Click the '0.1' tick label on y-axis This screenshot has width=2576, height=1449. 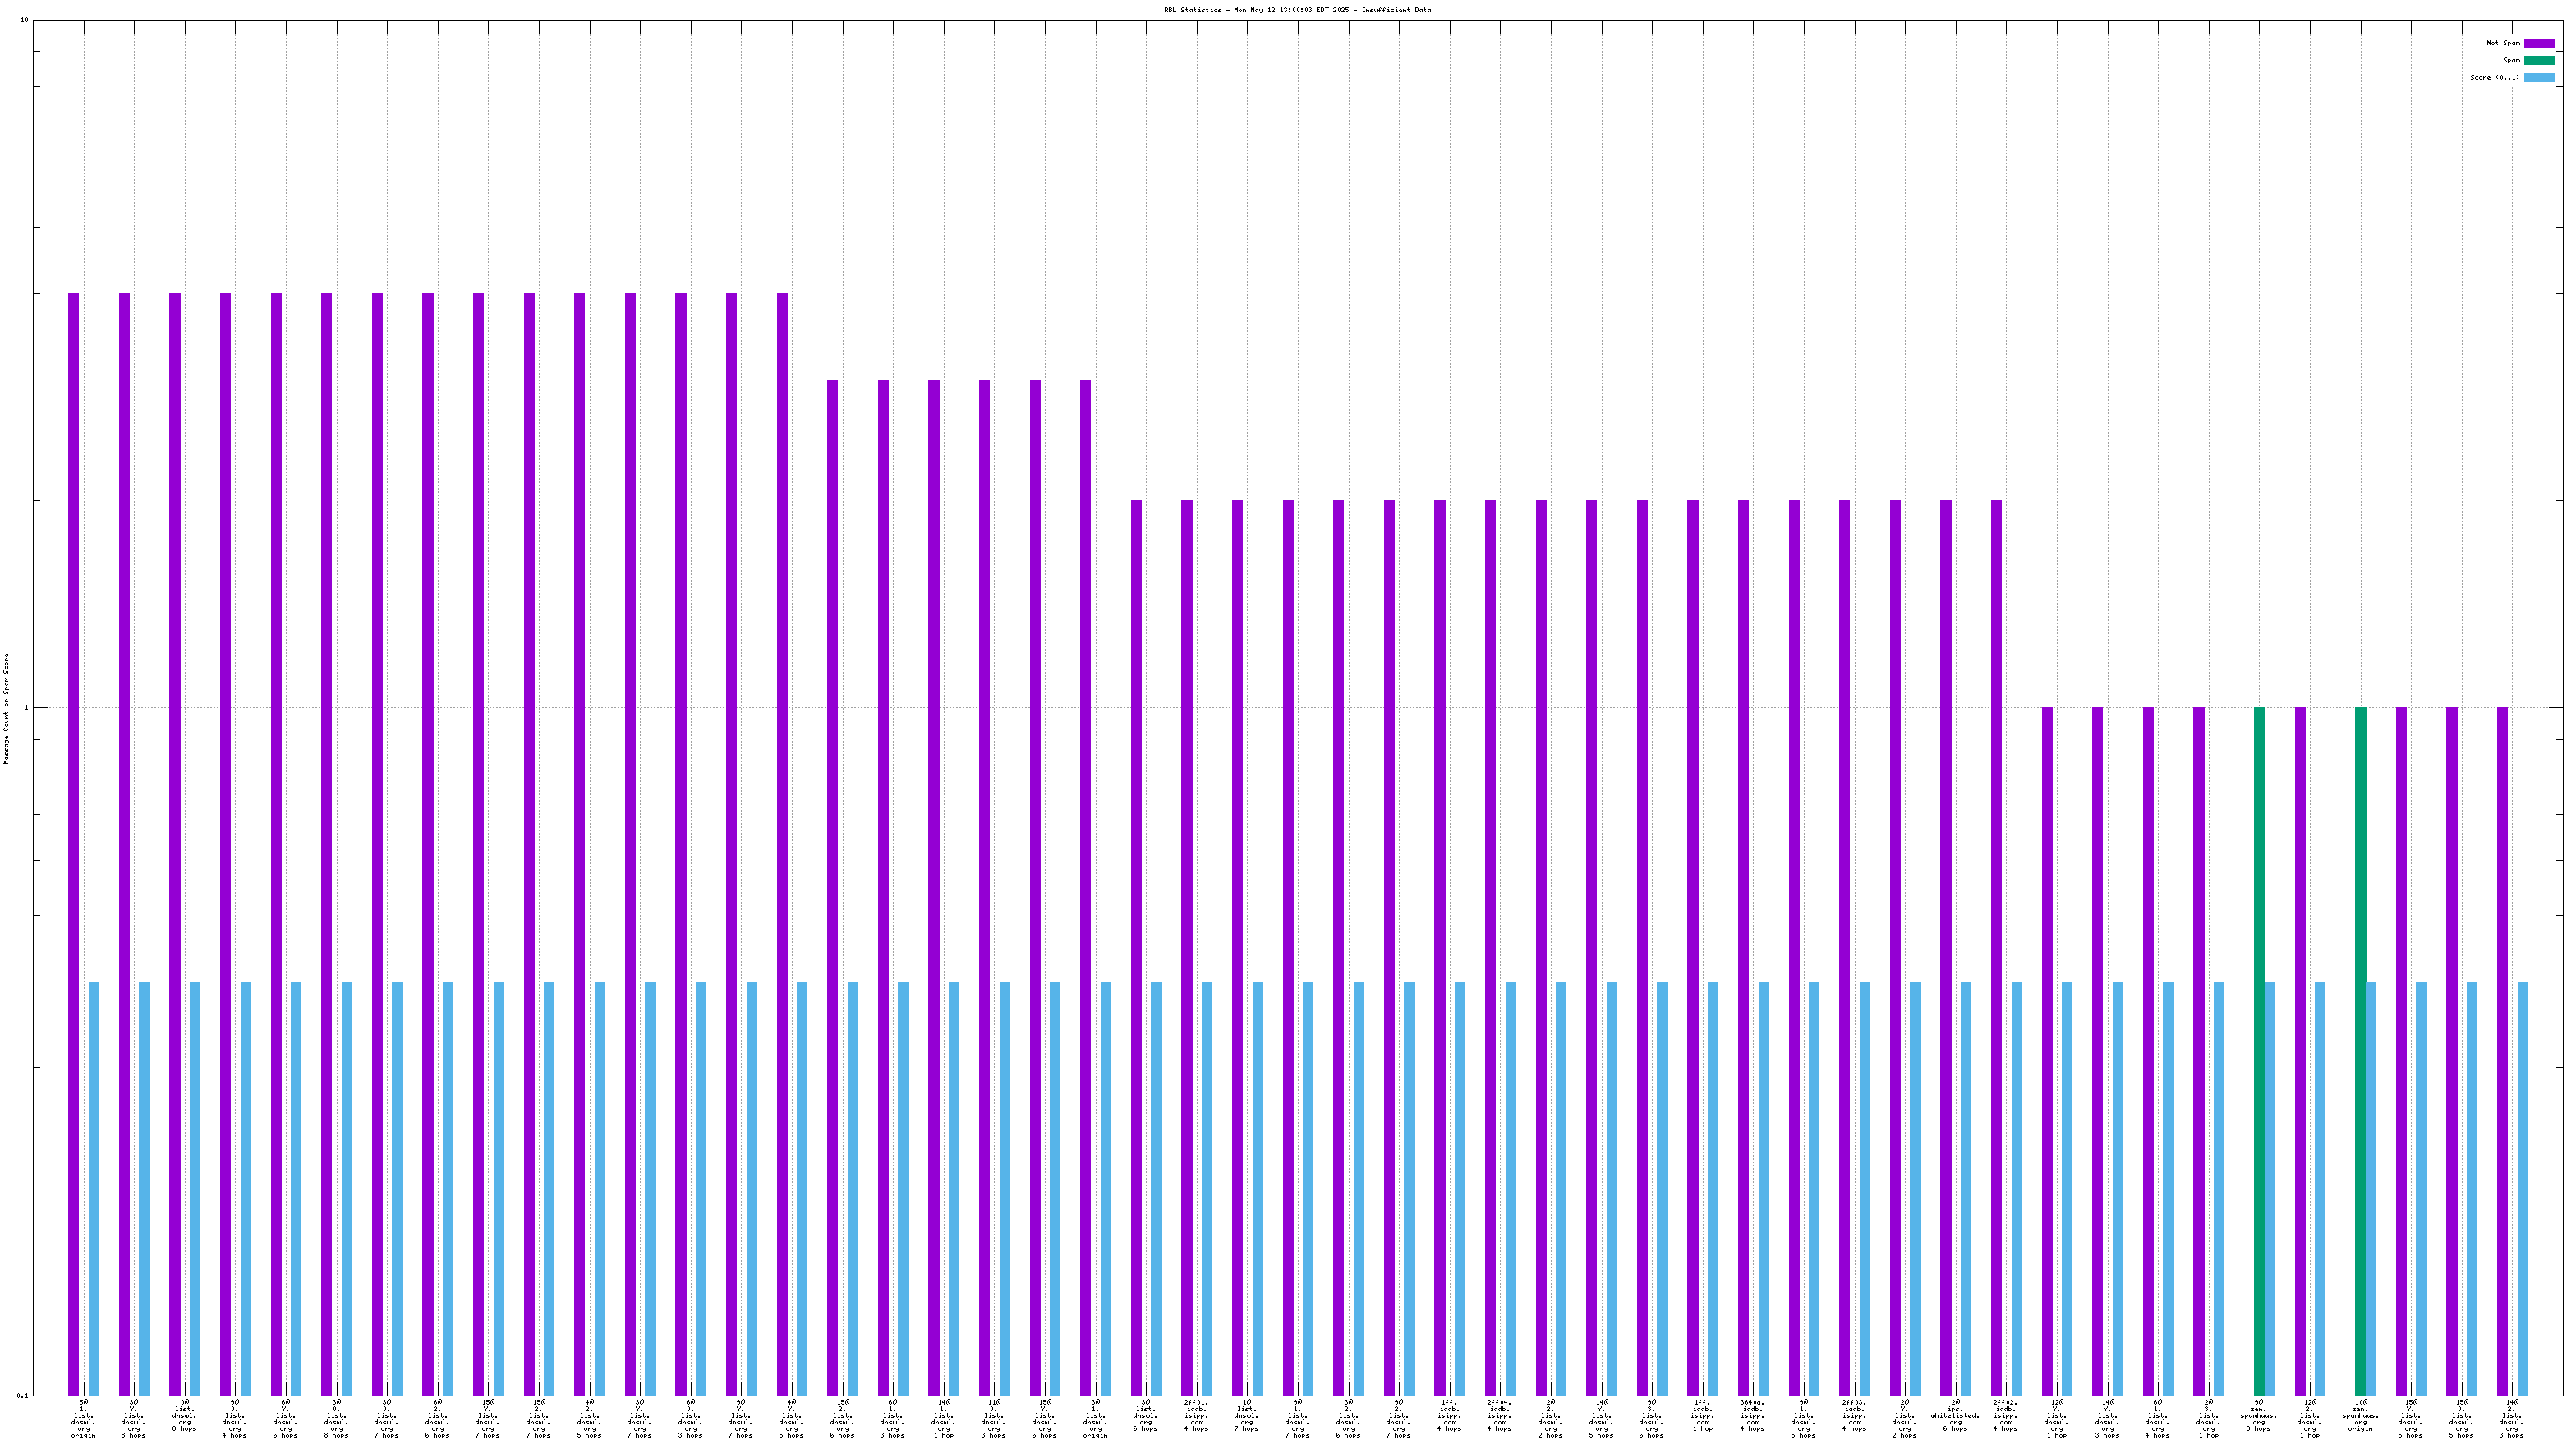(x=22, y=1395)
